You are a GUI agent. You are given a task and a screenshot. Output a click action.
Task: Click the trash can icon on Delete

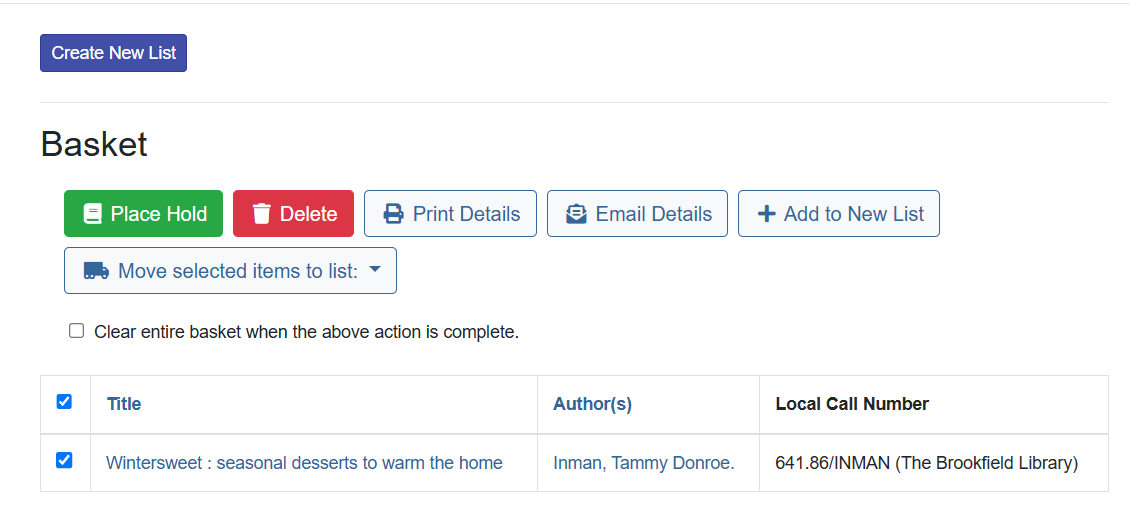tap(262, 214)
